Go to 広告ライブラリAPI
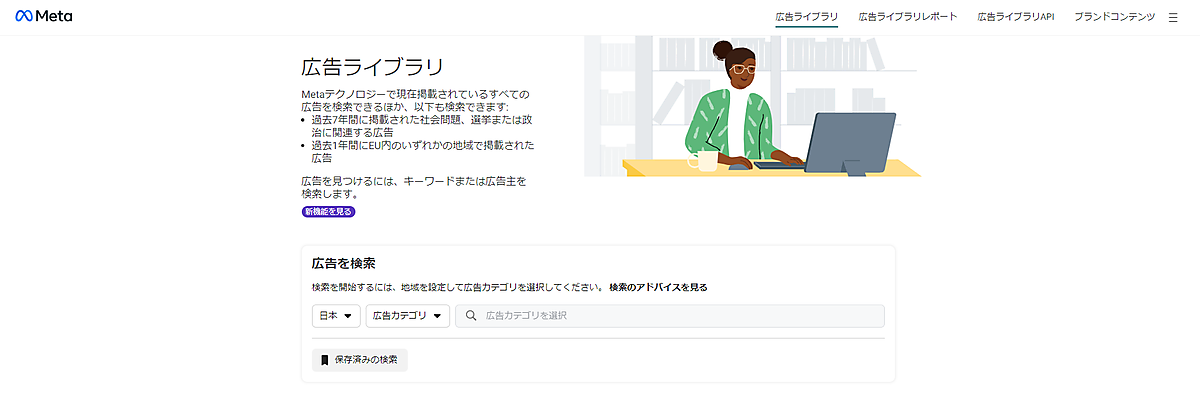The width and height of the screenshot is (1200, 405). [1016, 17]
